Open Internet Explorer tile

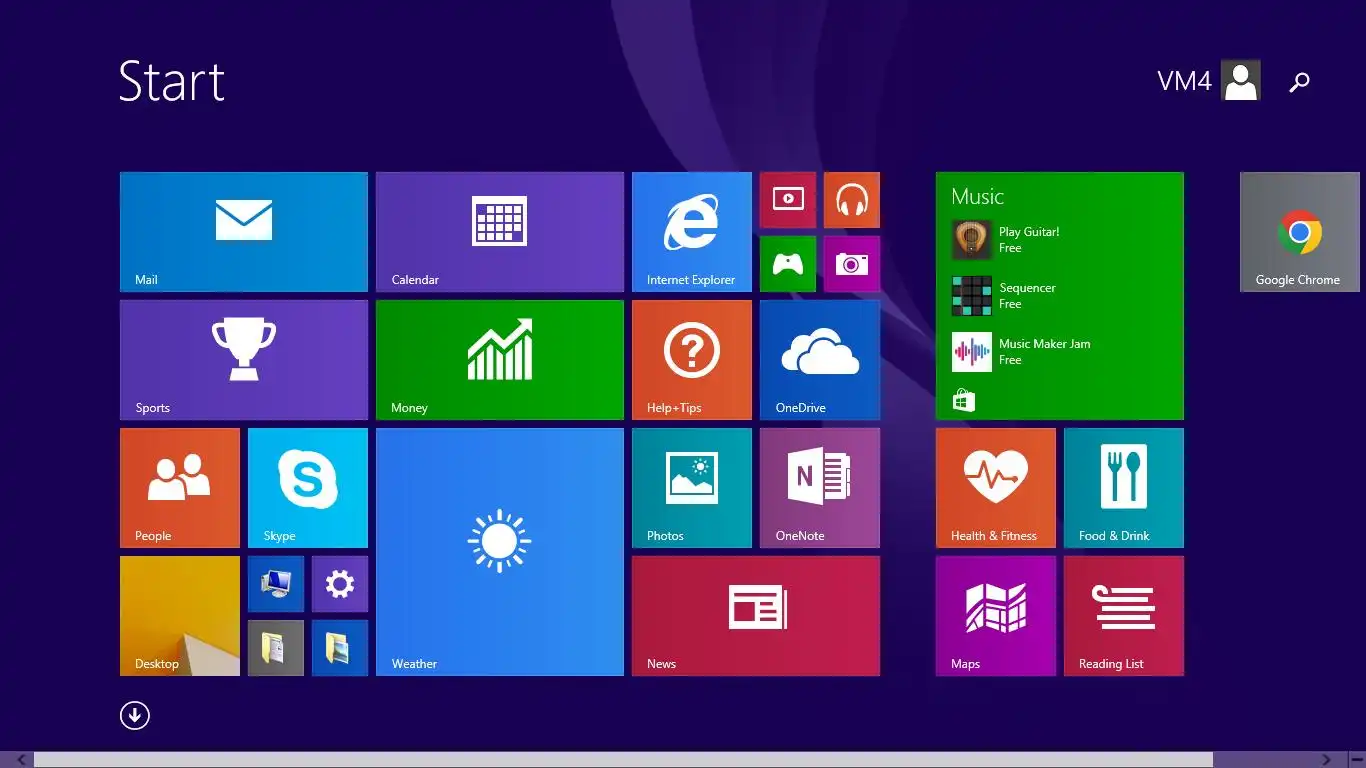coord(692,232)
